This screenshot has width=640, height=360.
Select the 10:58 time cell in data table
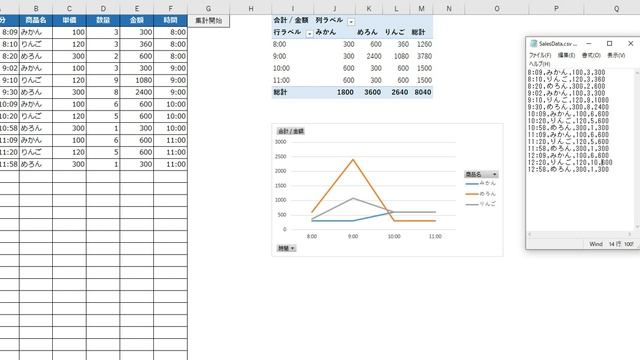pos(9,128)
